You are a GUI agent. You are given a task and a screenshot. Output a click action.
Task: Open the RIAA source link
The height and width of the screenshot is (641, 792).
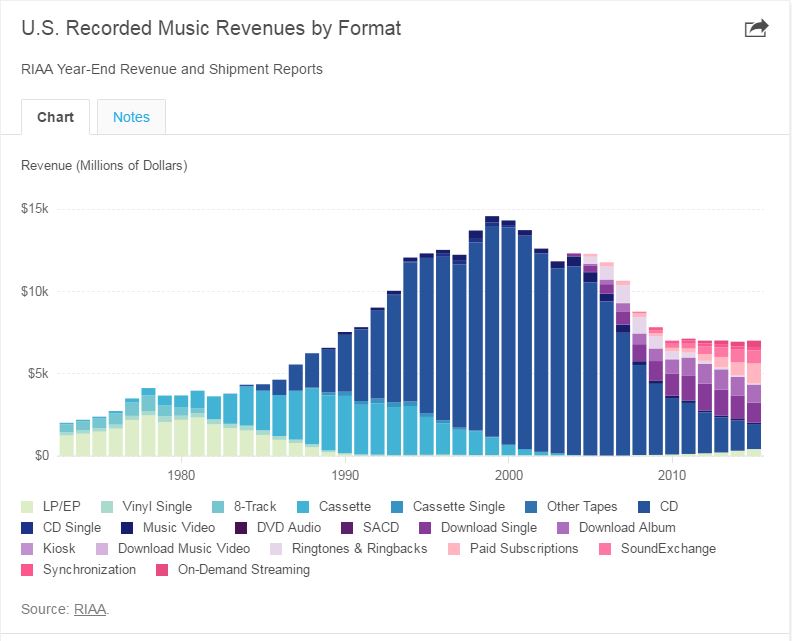(x=90, y=608)
